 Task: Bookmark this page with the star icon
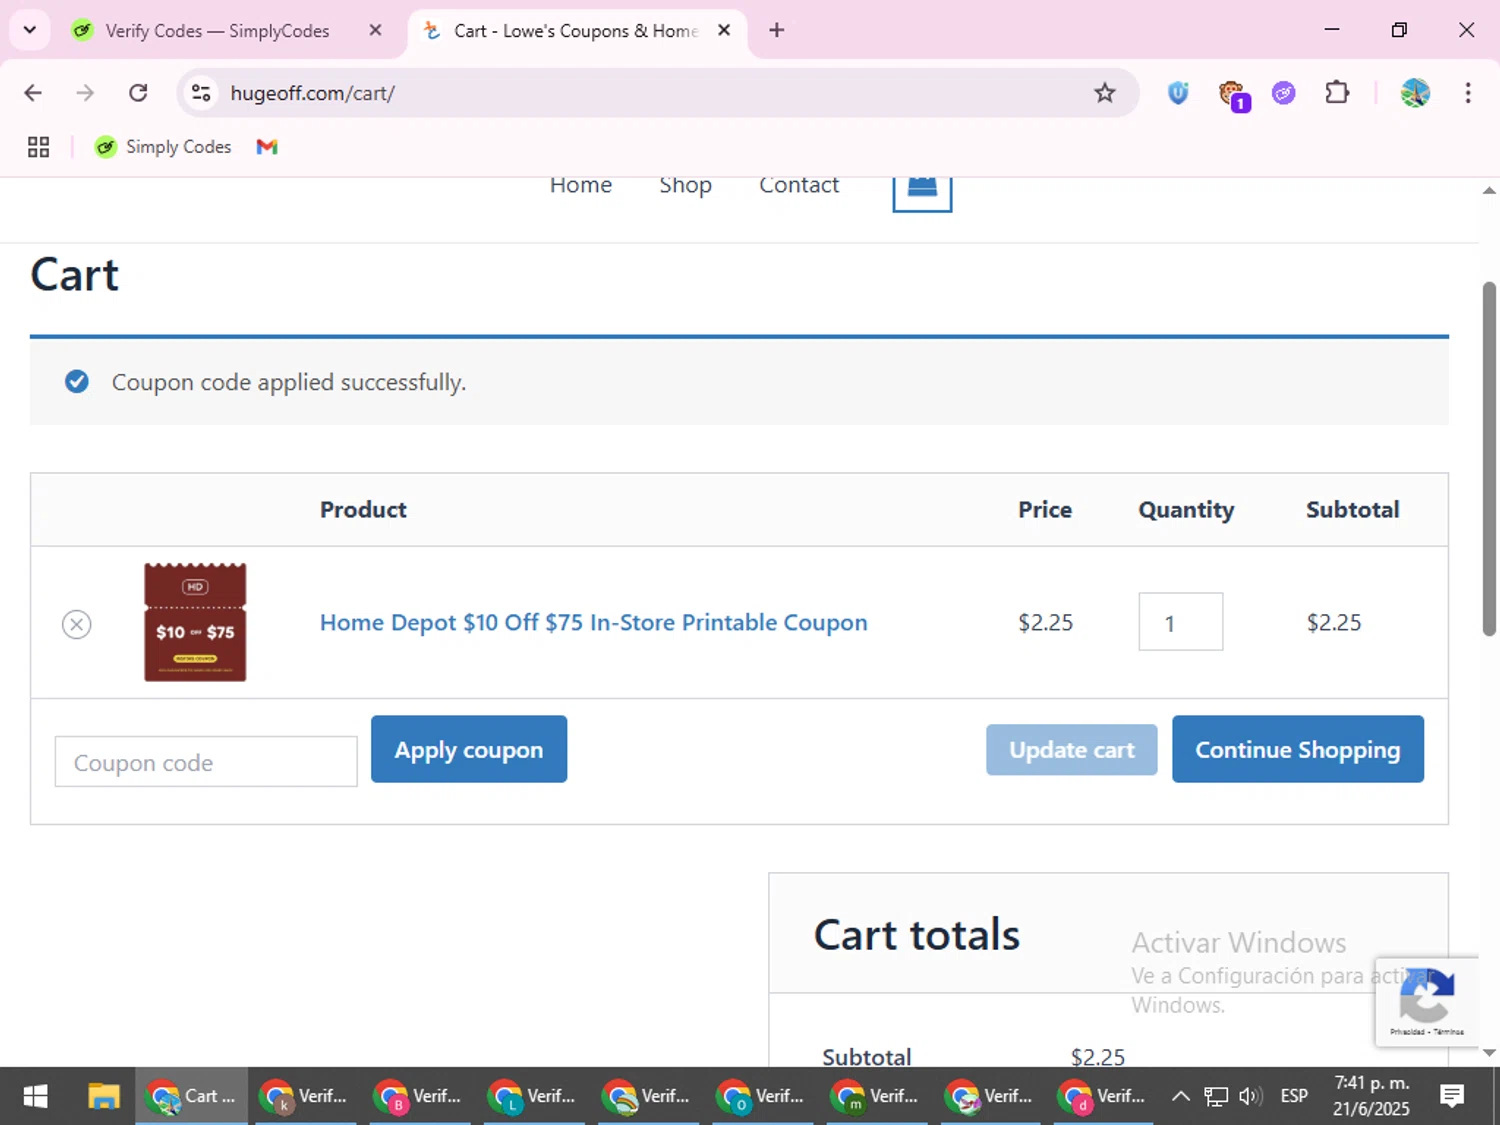click(1104, 93)
